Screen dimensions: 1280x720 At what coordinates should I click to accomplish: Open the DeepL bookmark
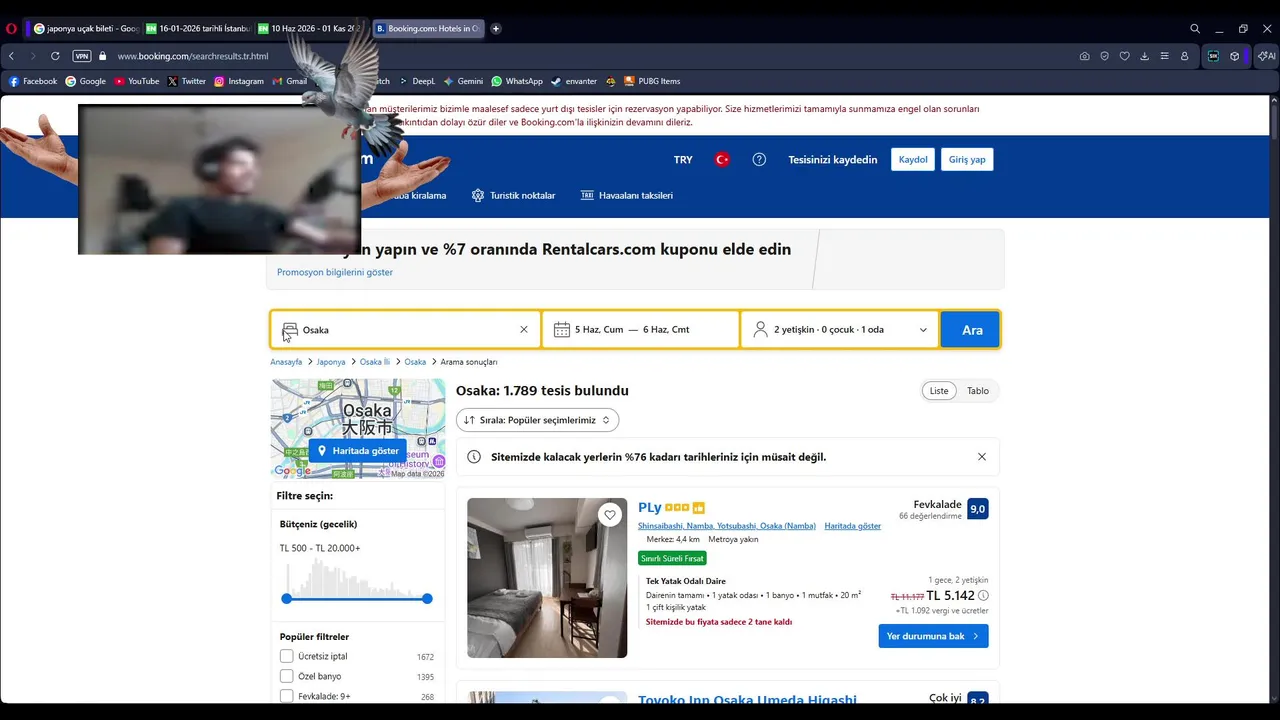[416, 81]
